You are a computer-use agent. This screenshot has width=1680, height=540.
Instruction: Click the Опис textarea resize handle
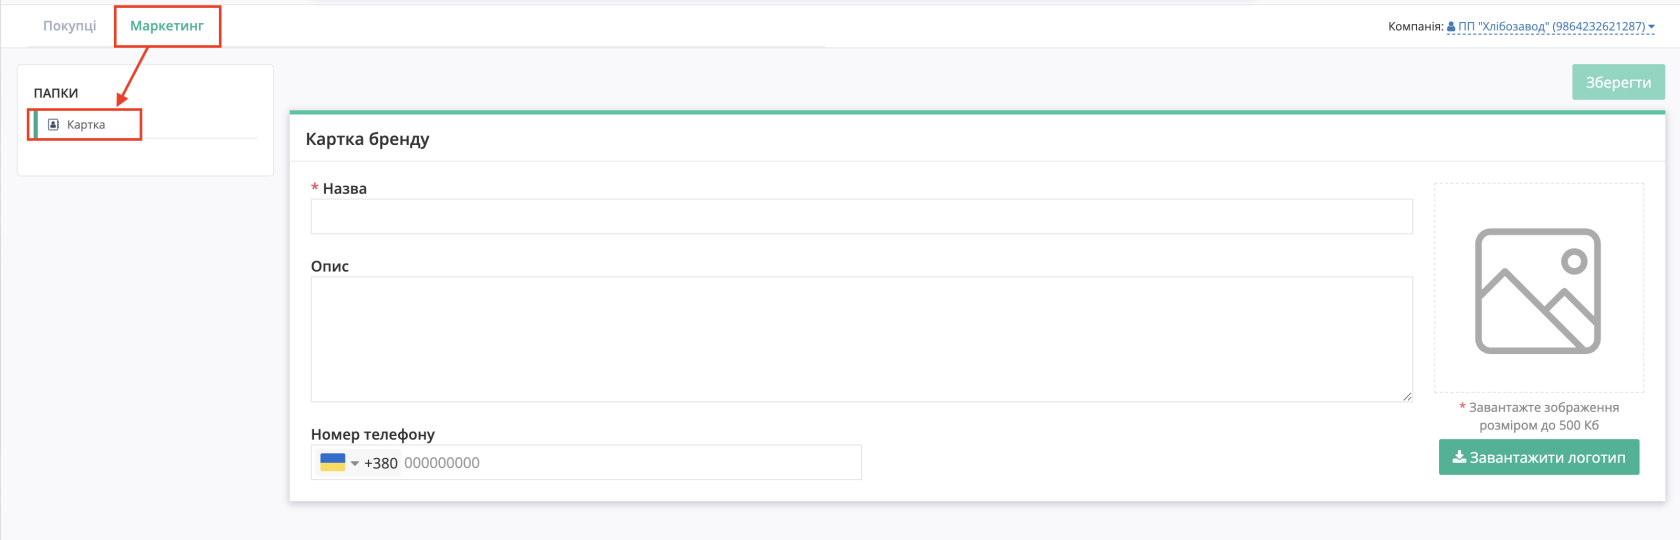pos(1407,396)
